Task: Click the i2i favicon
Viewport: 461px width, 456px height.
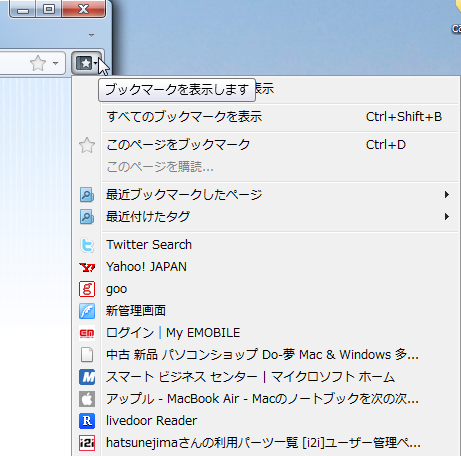Action: pyautogui.click(x=87, y=443)
